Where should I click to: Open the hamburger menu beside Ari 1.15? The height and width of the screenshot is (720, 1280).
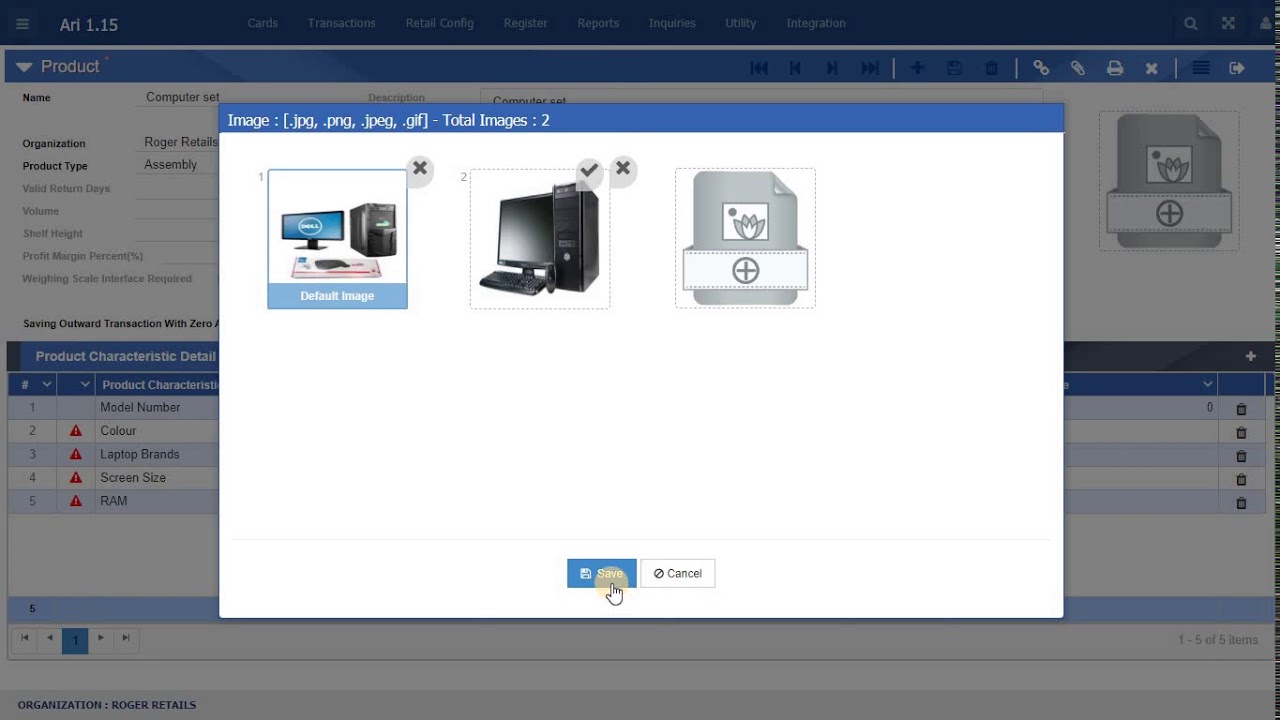tap(22, 24)
